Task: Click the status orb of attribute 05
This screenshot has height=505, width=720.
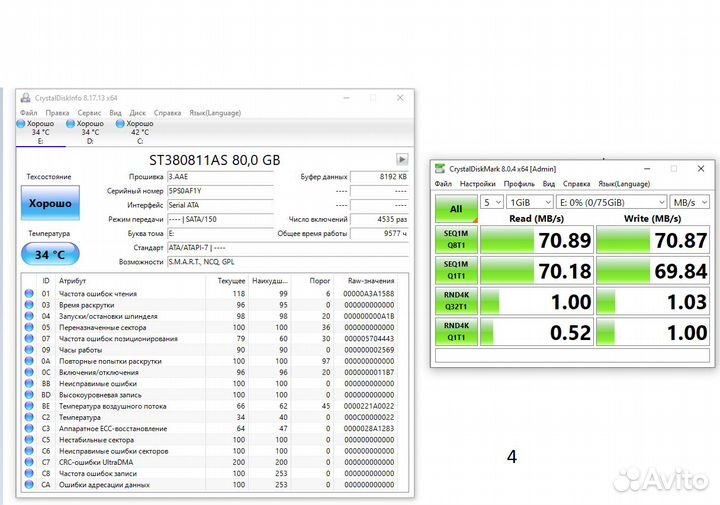Action: 29,327
